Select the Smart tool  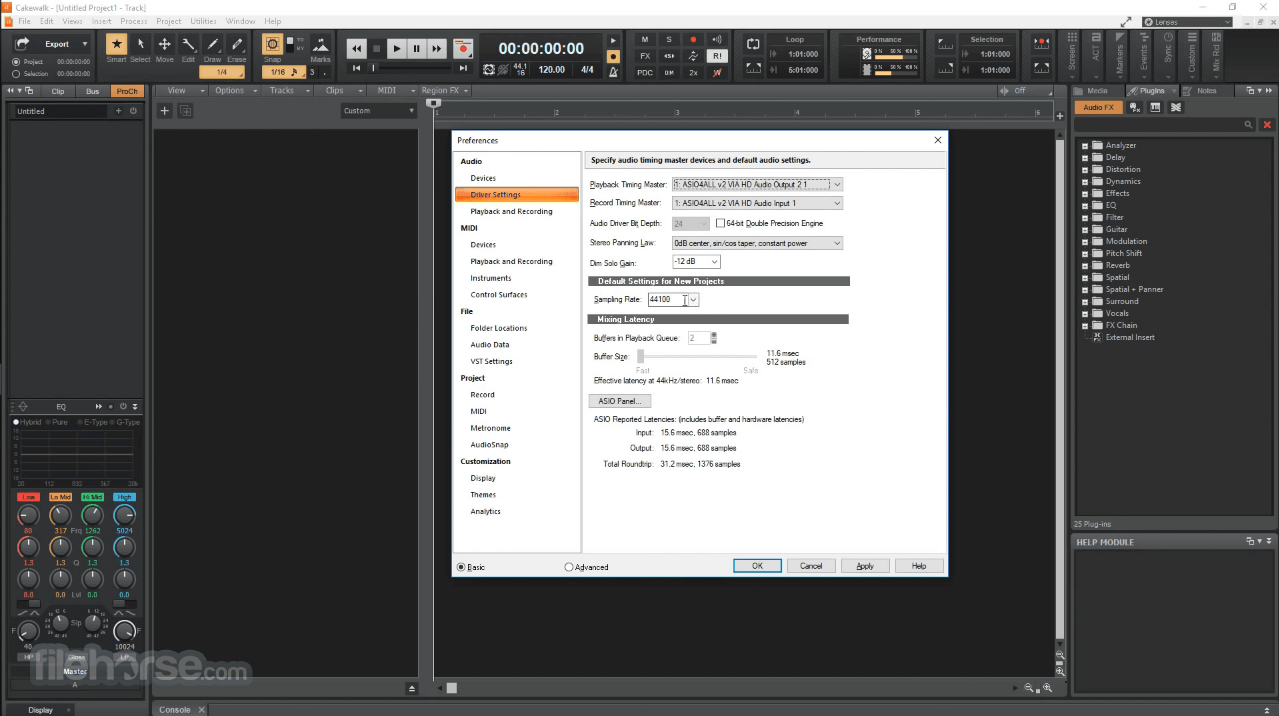click(117, 45)
